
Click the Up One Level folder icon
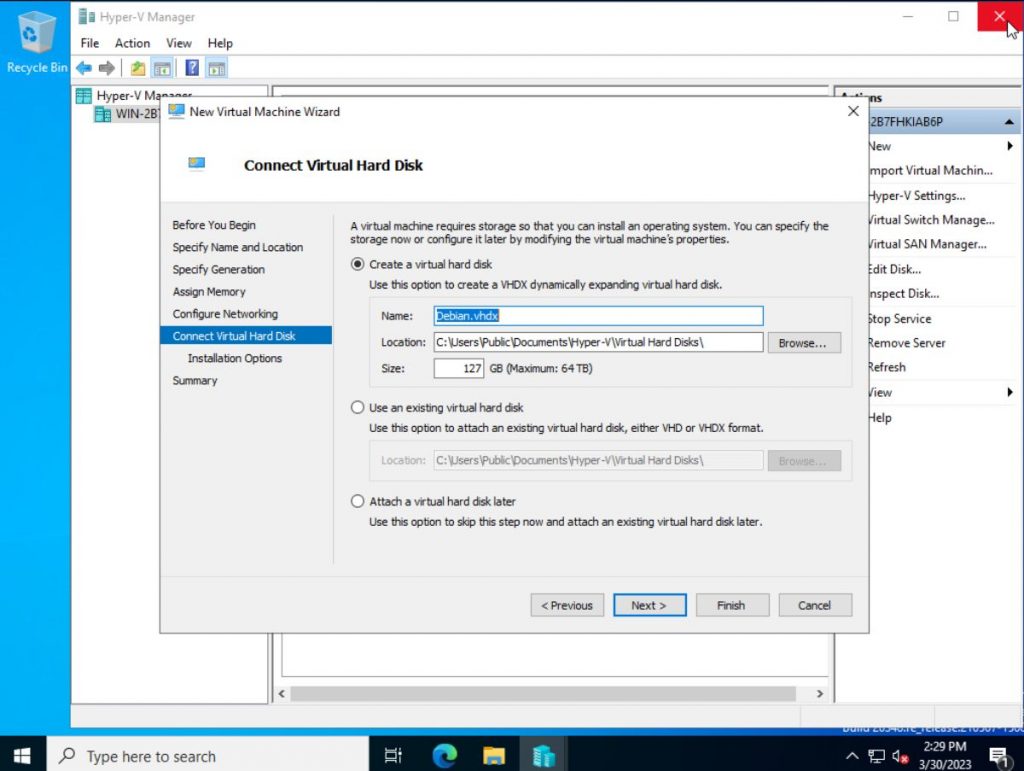pos(138,68)
